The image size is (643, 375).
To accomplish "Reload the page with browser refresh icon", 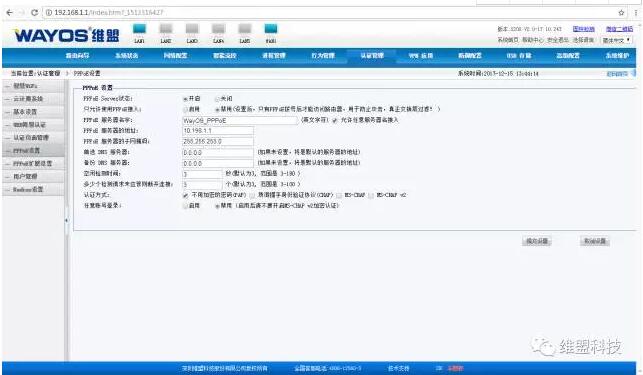I will pos(34,13).
